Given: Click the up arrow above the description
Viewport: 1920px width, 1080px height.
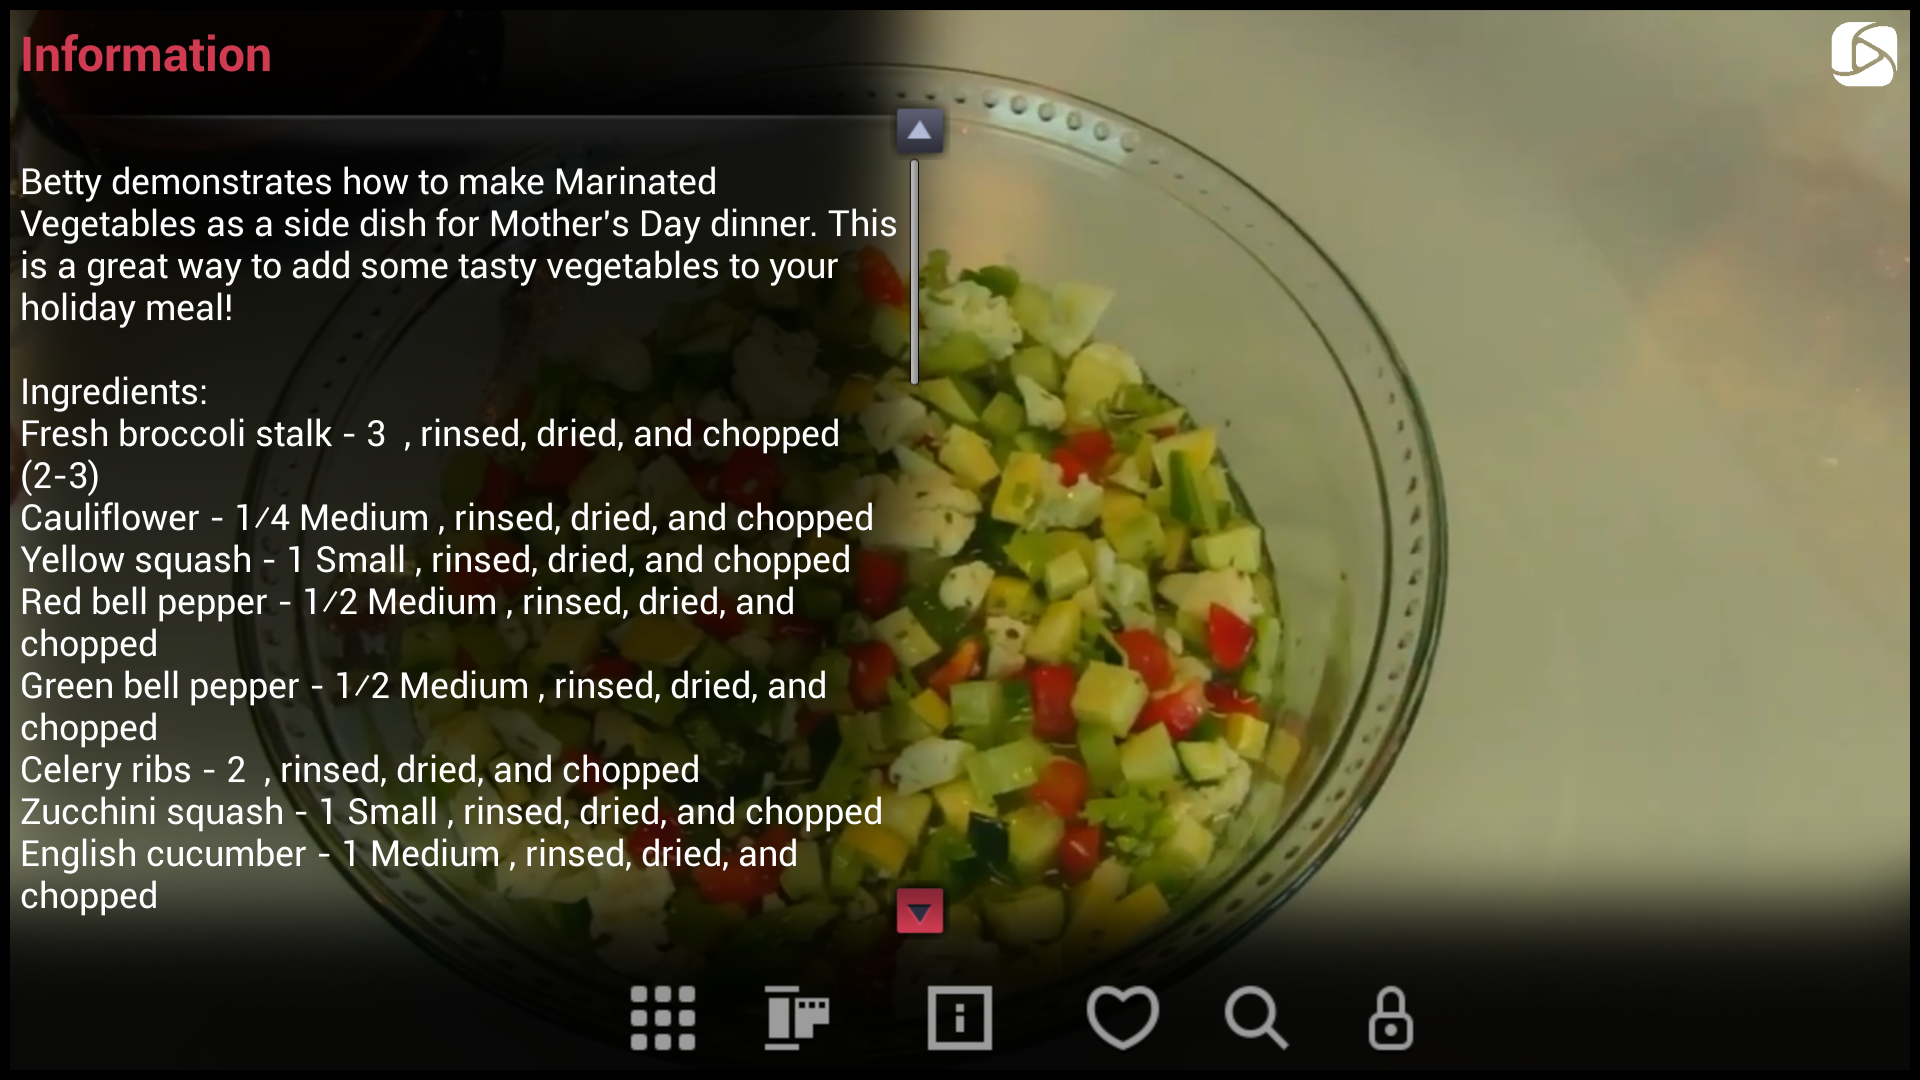Looking at the screenshot, I should 919,130.
